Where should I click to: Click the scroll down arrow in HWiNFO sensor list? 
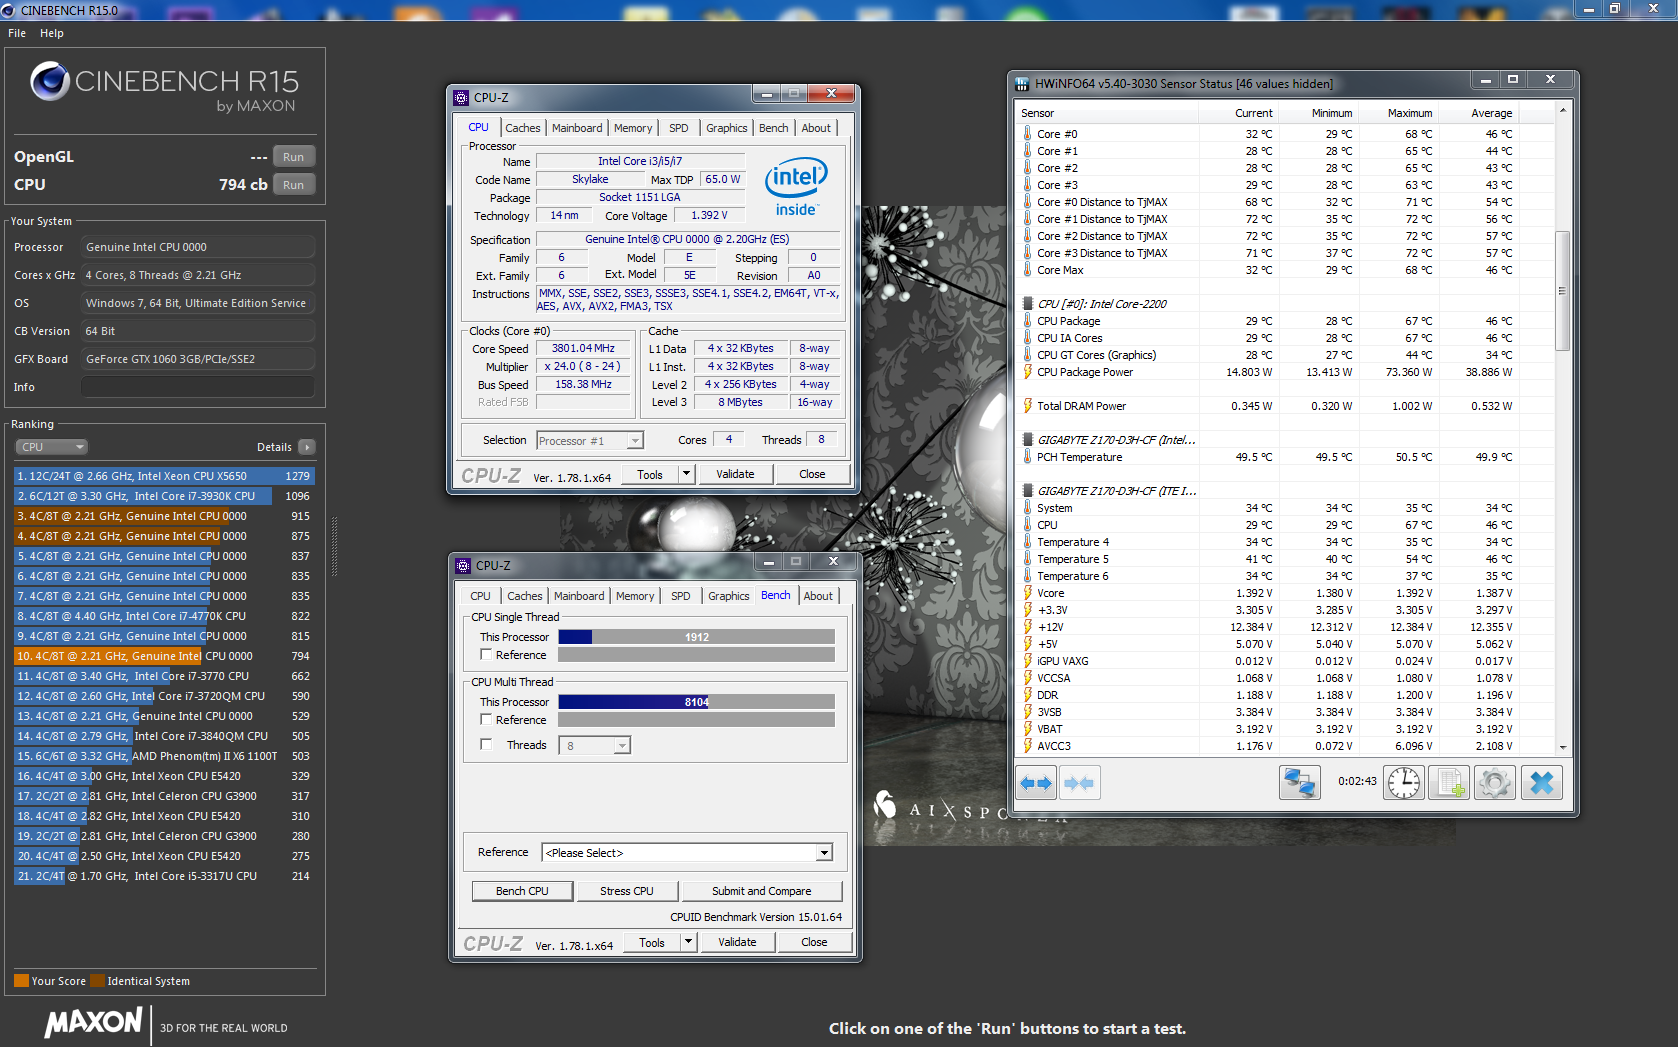[x=1562, y=747]
